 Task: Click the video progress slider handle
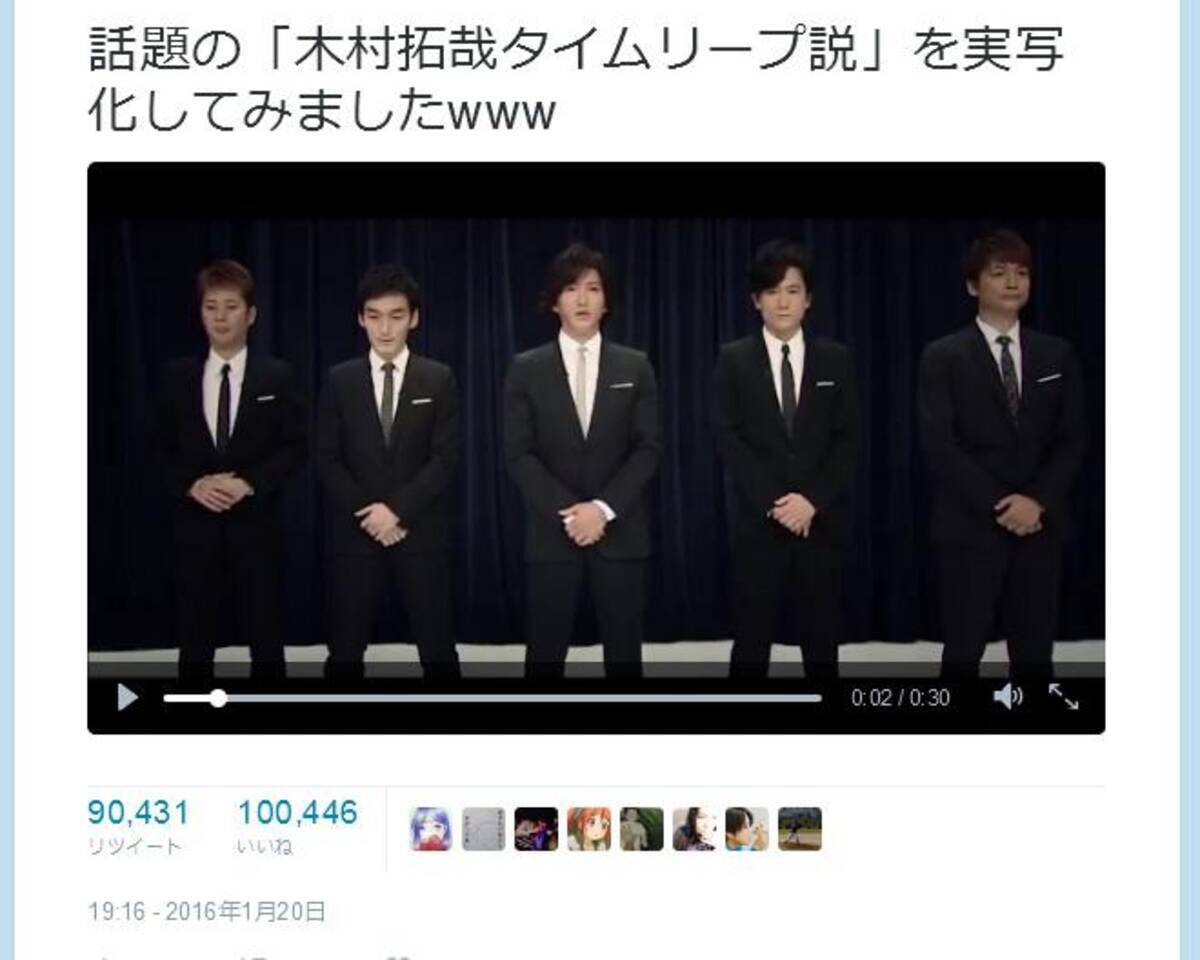tap(218, 698)
